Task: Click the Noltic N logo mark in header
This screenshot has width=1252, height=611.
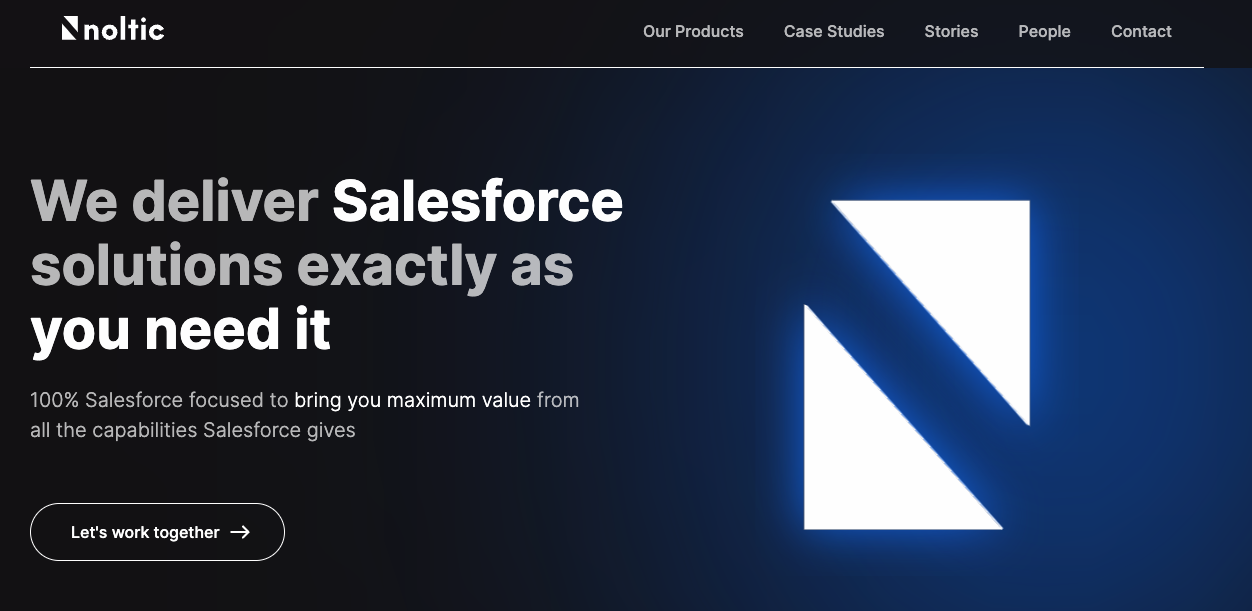Action: click(x=70, y=28)
